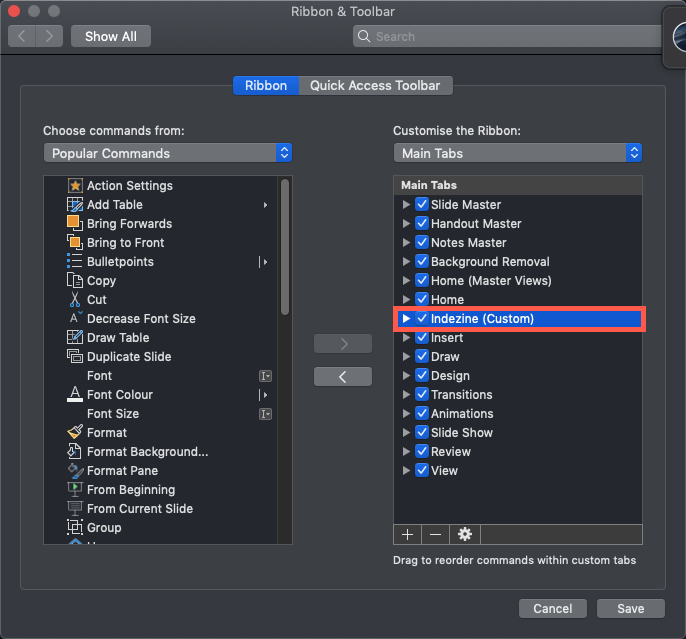This screenshot has height=639, width=686.
Task: Open the Add Table submenu arrow
Action: [x=265, y=205]
